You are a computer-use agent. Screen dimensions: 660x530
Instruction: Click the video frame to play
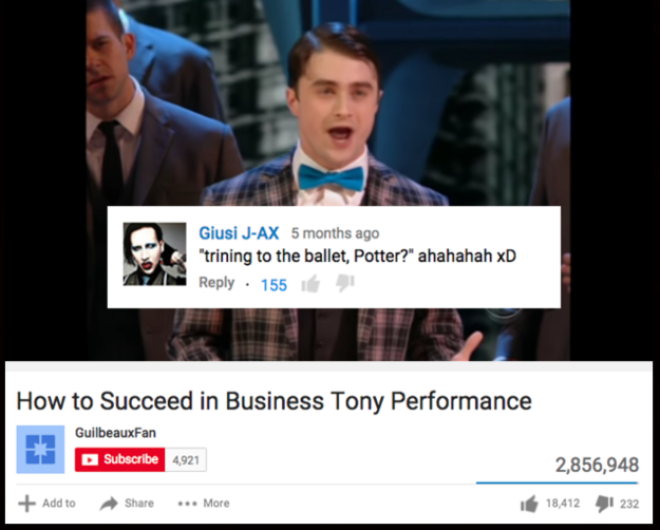point(328,105)
